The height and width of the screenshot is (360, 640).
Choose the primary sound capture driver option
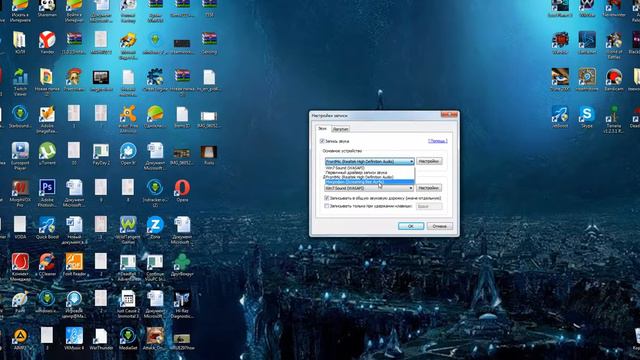tap(369, 173)
